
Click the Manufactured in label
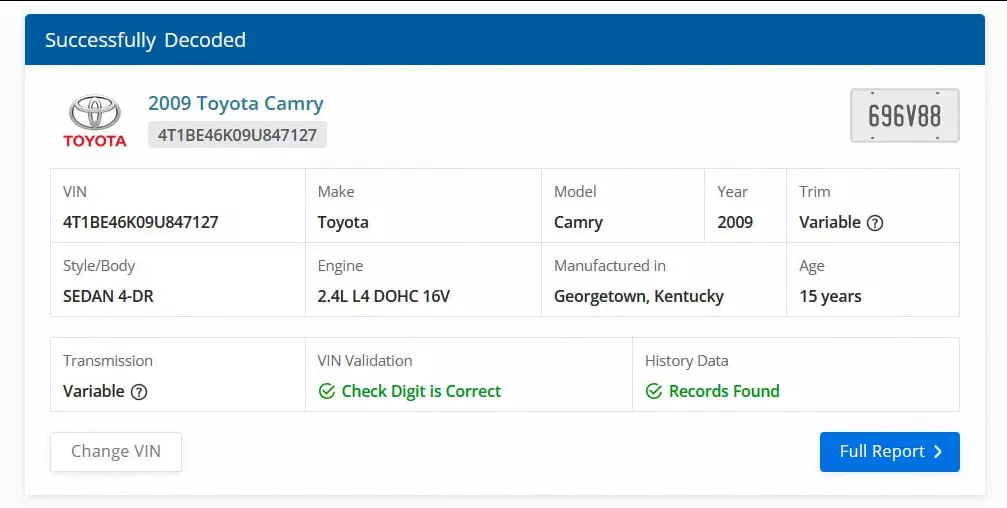[x=610, y=266]
